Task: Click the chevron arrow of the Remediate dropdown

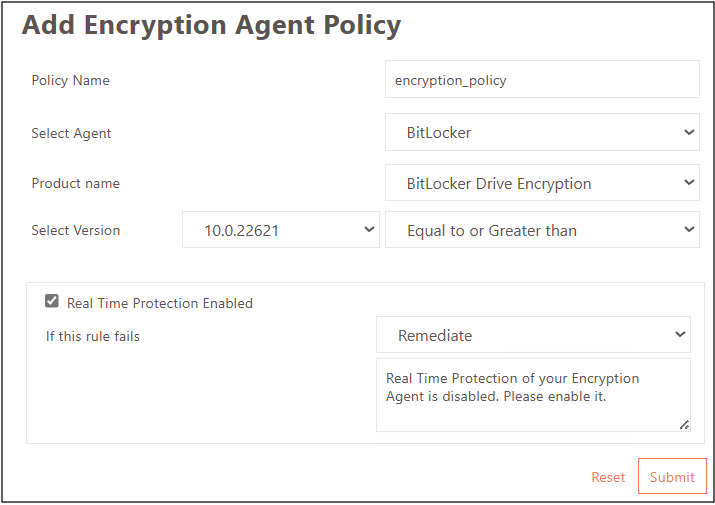Action: (680, 335)
